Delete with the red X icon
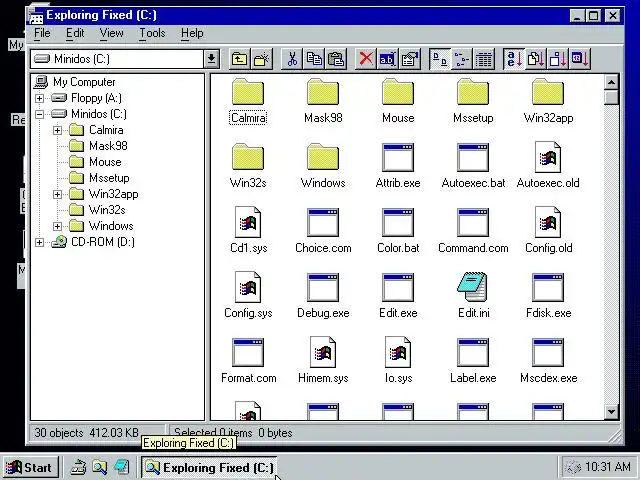Screen dimensions: 640x480 [366, 59]
